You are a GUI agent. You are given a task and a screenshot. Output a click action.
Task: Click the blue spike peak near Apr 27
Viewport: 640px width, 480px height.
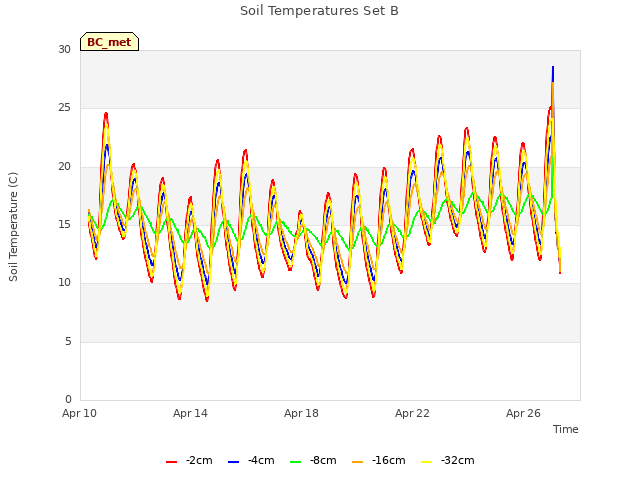point(553,67)
